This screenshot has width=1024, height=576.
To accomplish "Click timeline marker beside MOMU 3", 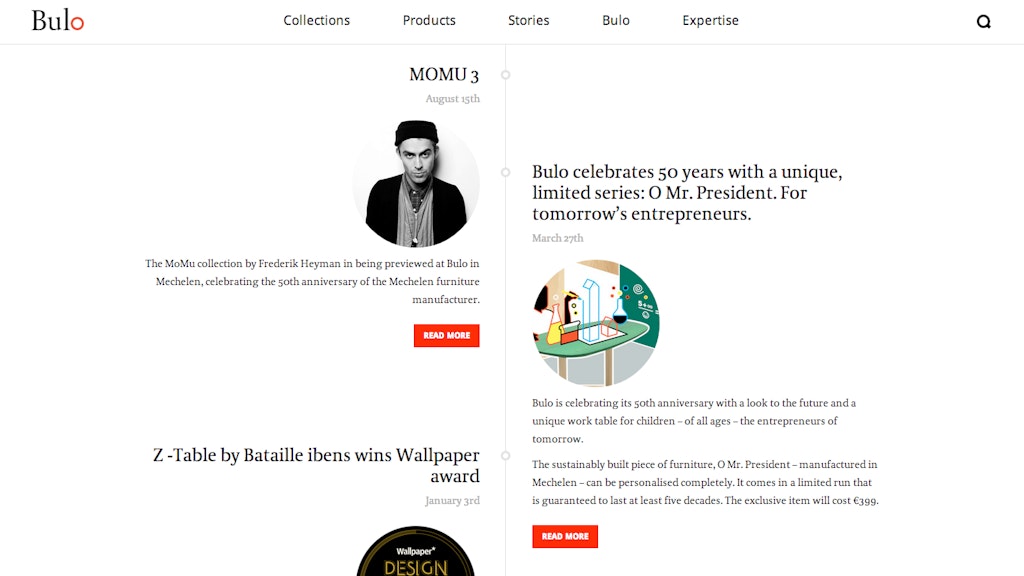I will coord(506,75).
